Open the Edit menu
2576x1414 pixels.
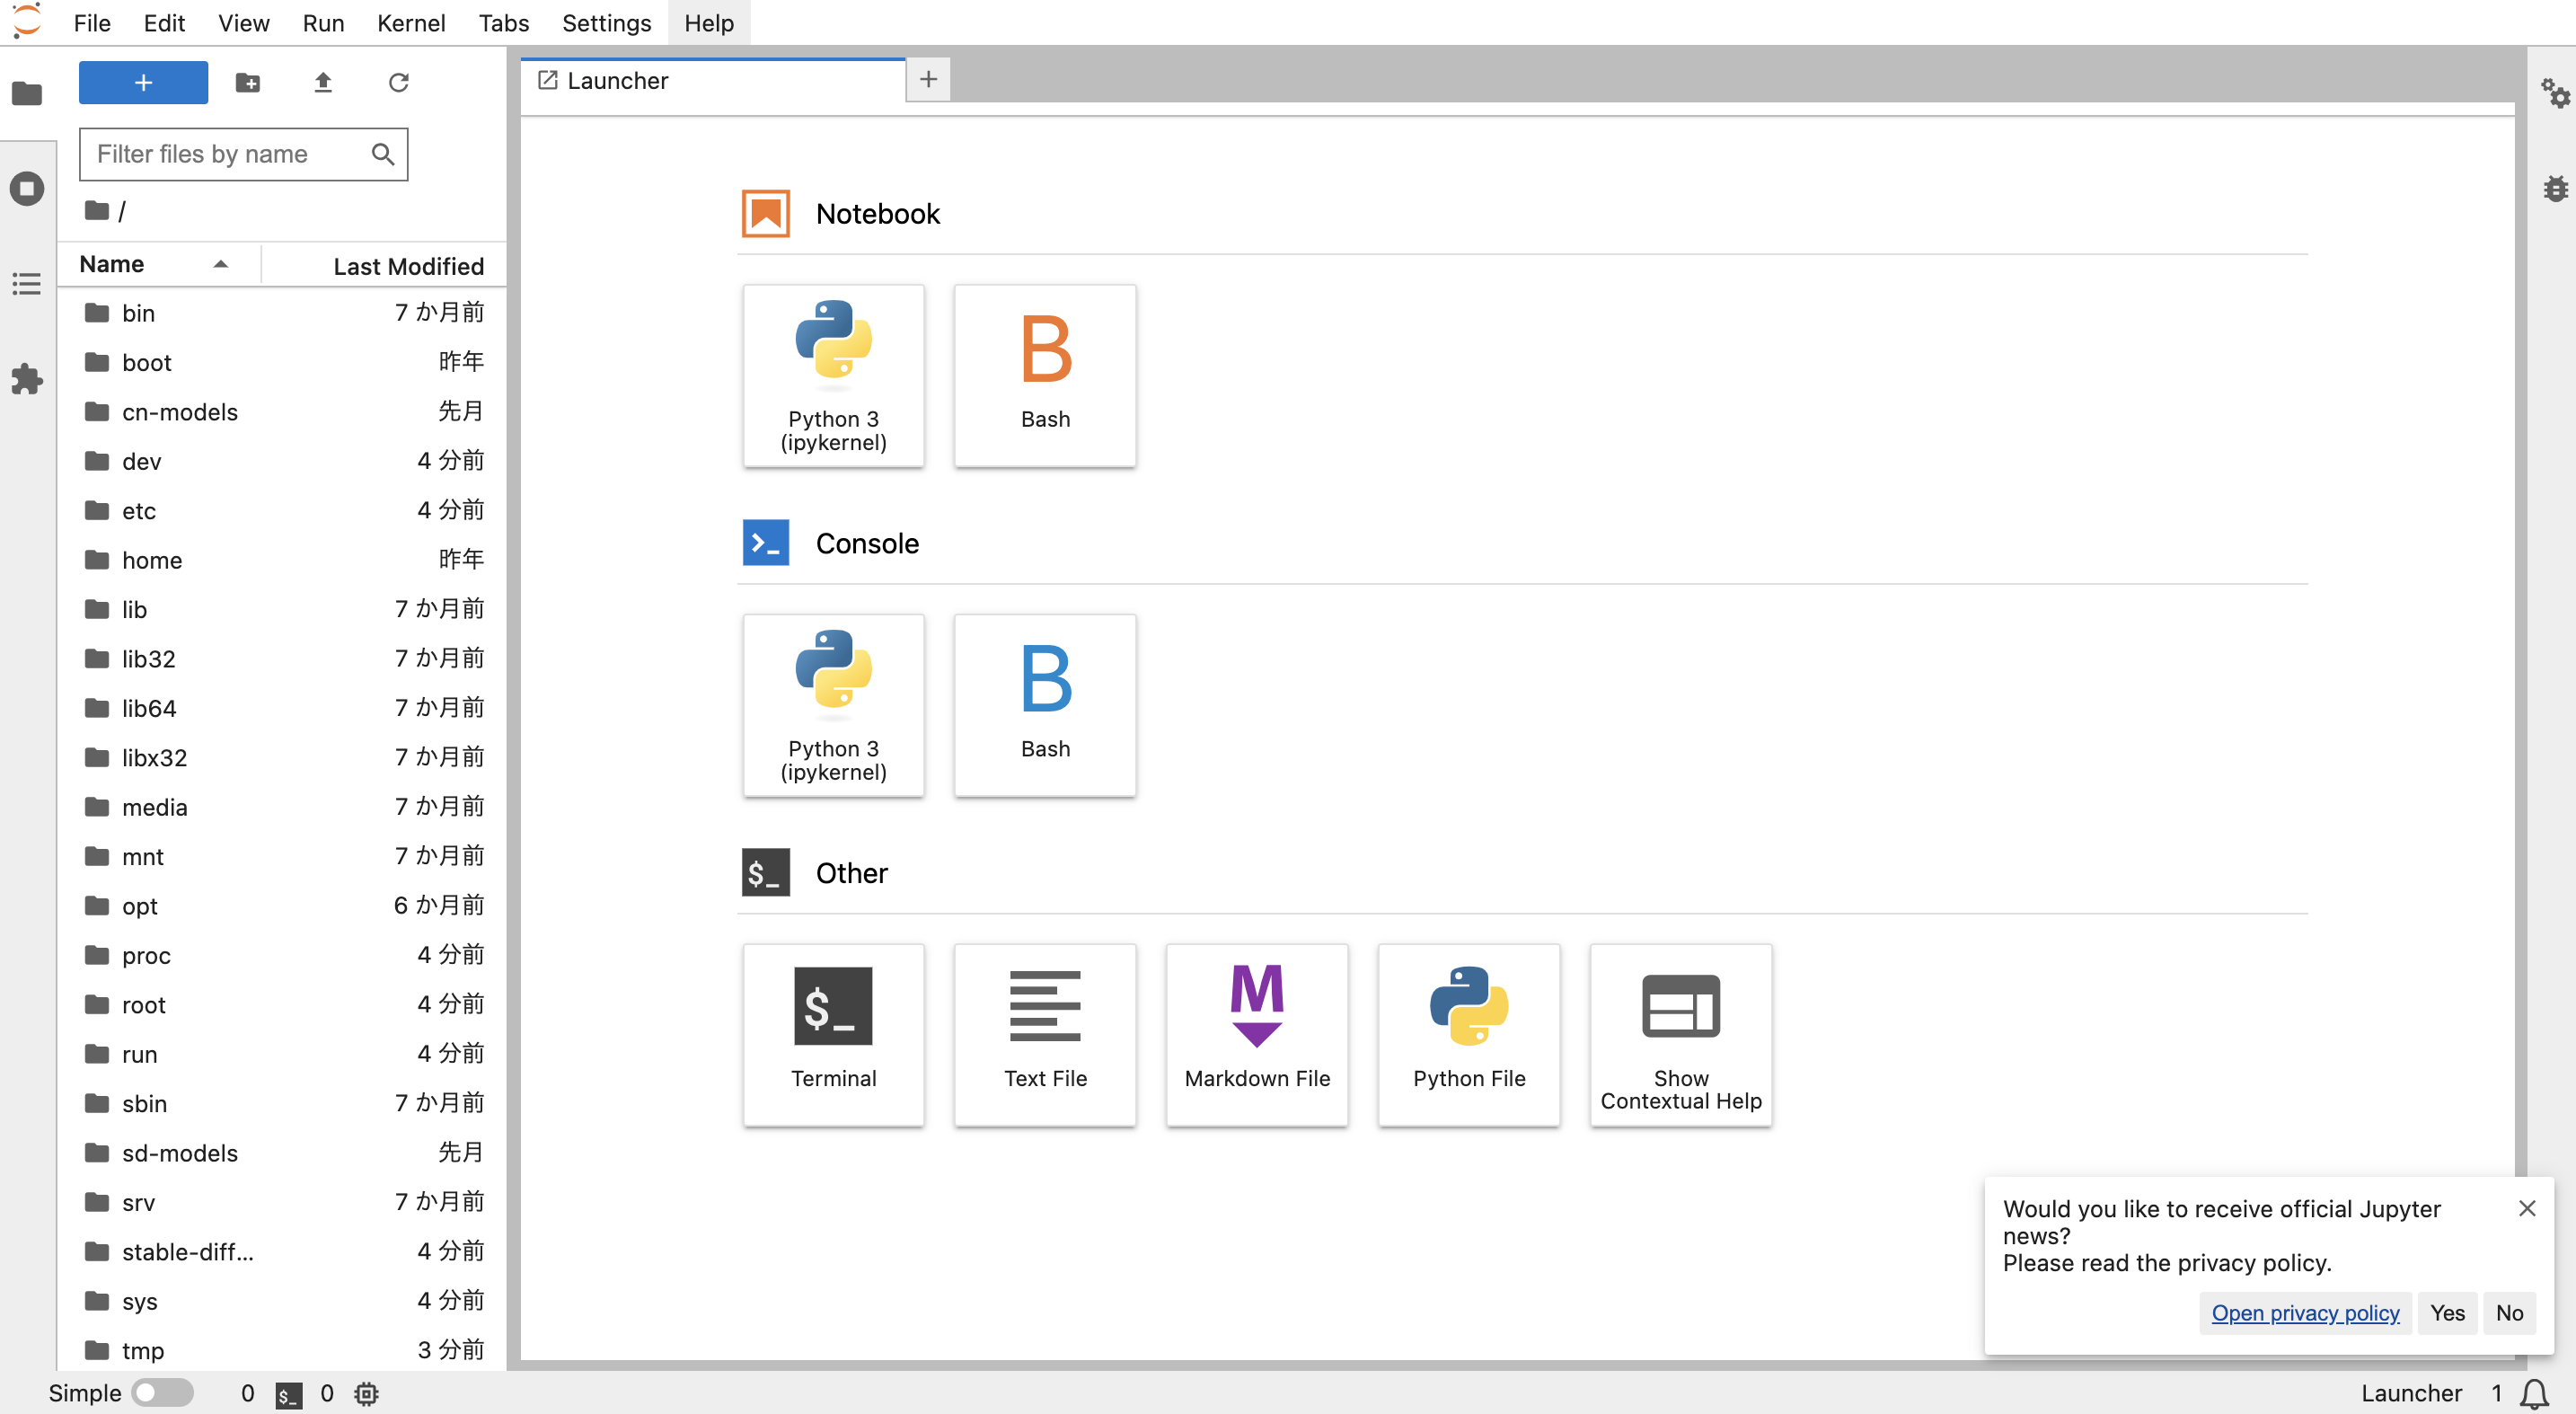164,22
